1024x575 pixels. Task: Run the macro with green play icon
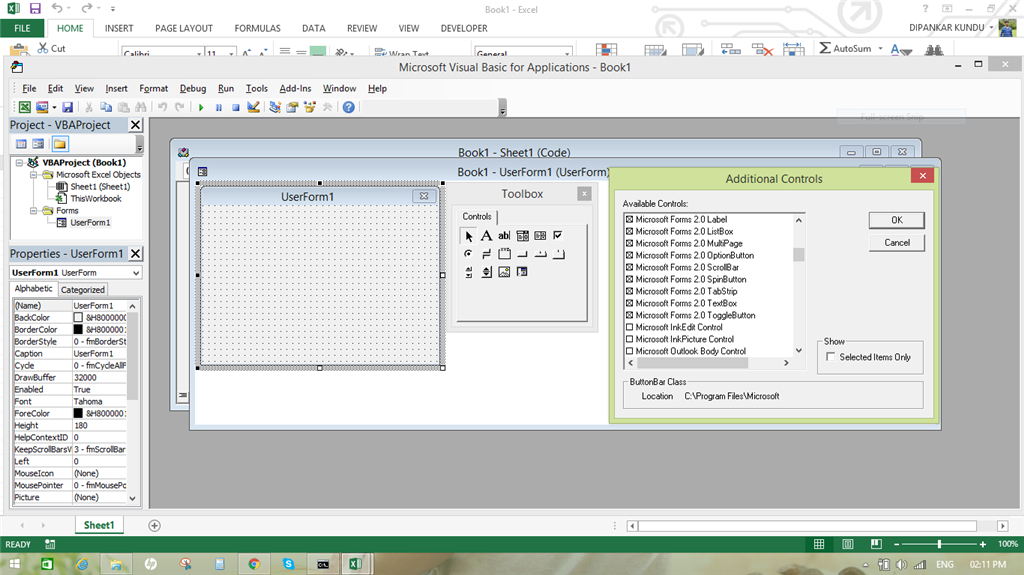pos(201,107)
